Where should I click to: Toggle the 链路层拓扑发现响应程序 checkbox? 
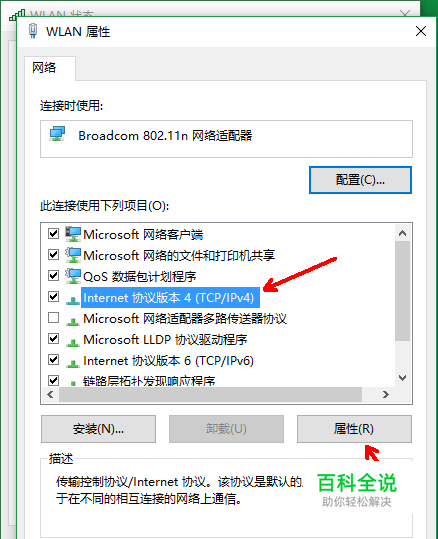[53, 380]
